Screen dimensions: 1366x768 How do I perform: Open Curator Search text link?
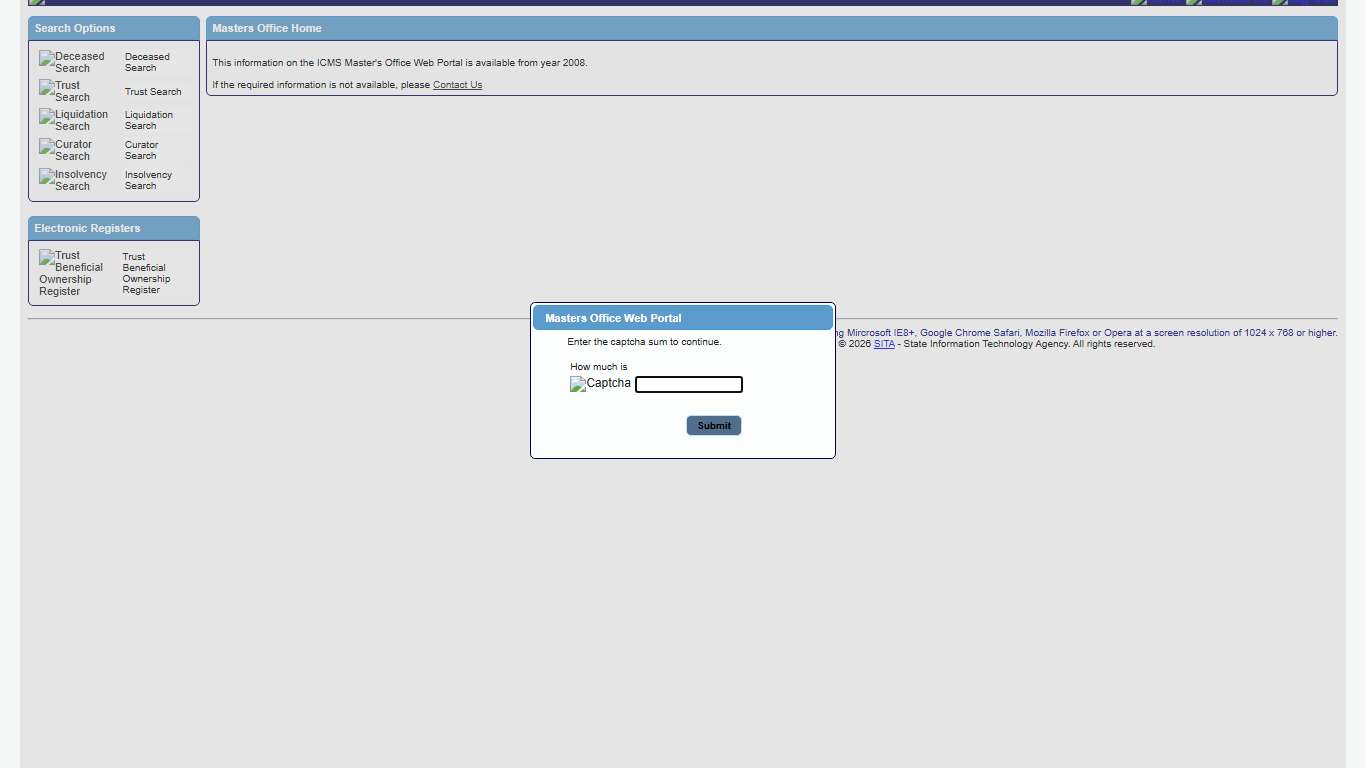(x=141, y=150)
